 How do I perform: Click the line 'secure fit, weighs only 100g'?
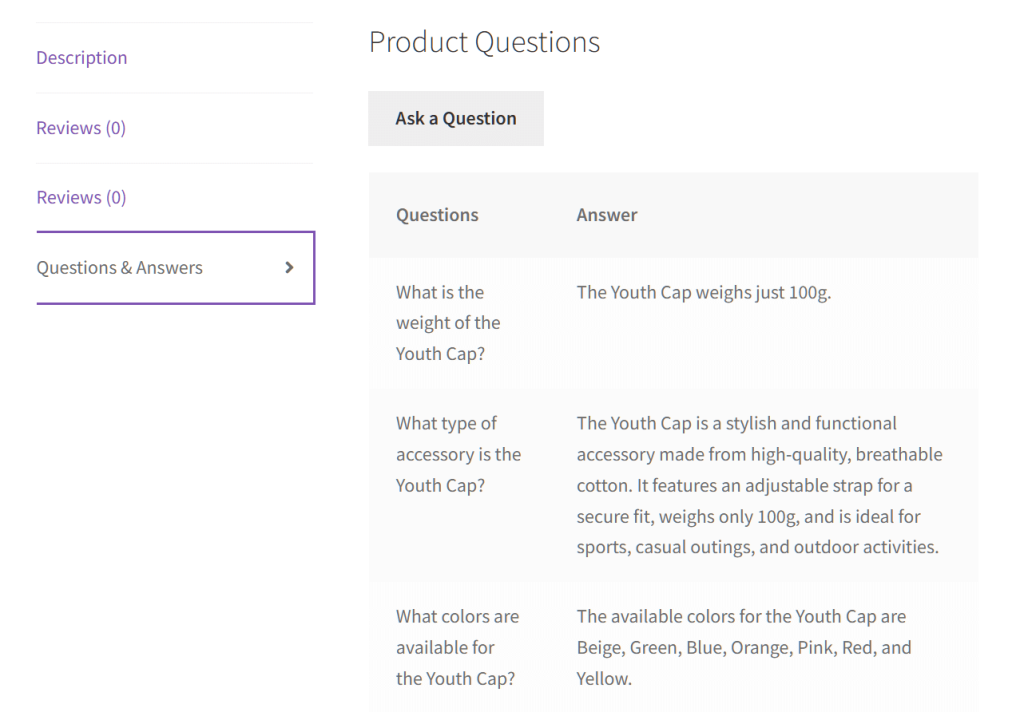(748, 517)
